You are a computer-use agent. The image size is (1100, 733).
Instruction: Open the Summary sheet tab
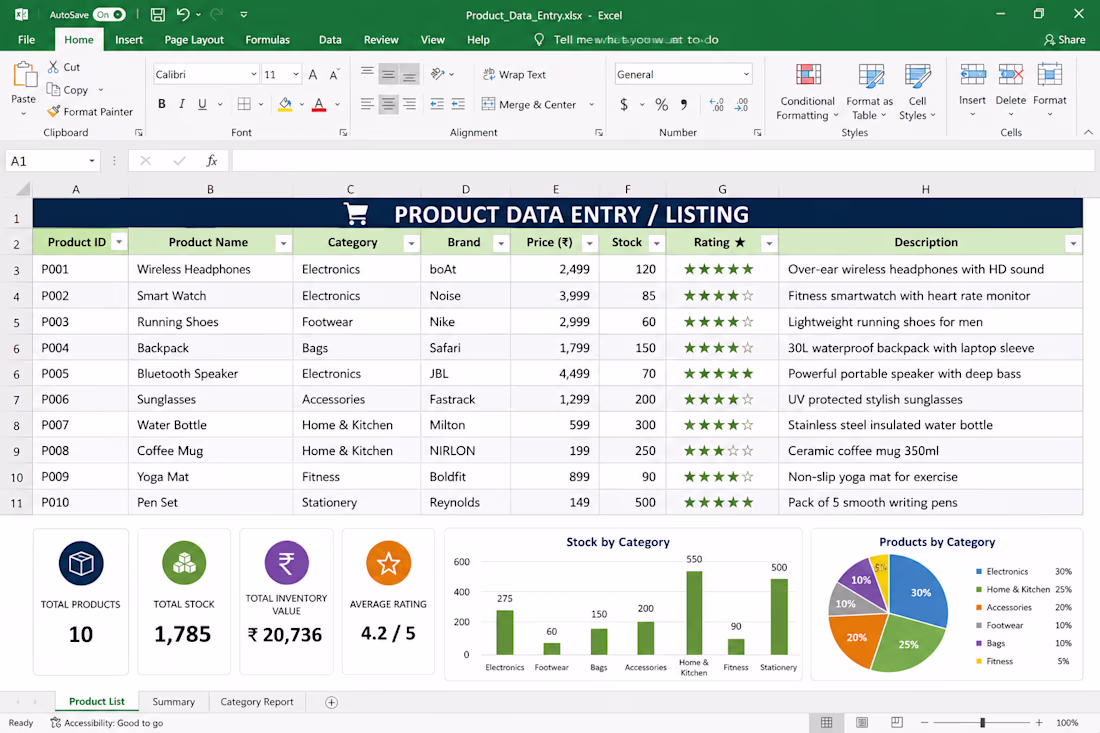pos(173,701)
